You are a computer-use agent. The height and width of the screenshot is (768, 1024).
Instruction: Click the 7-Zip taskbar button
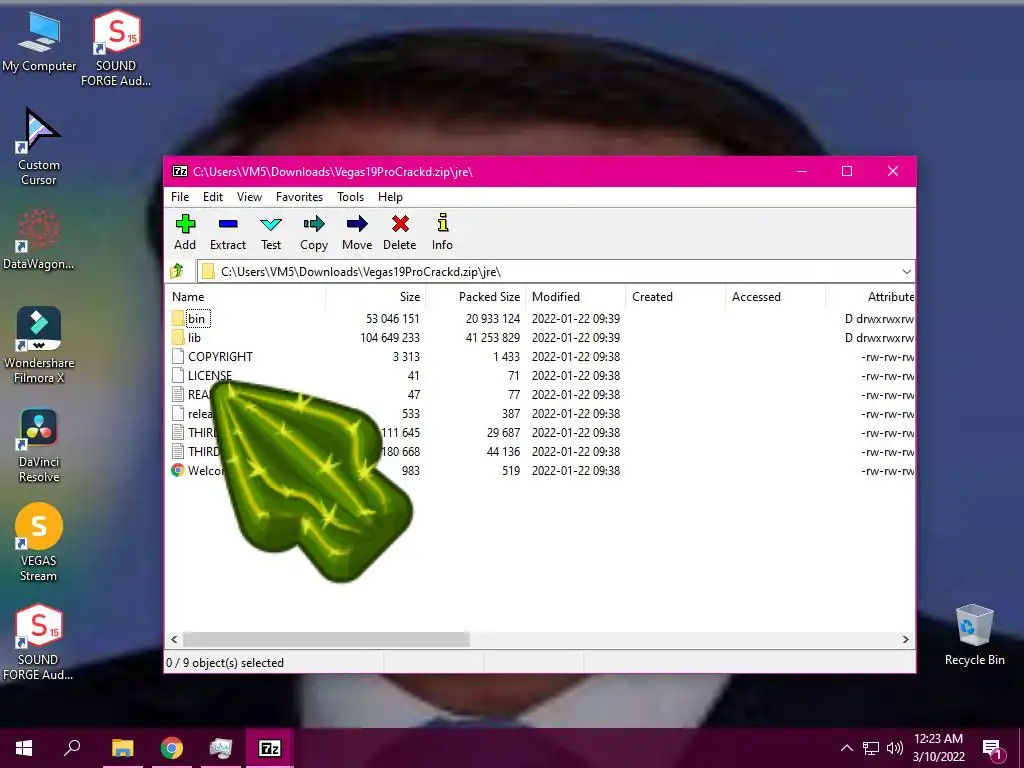coord(270,748)
